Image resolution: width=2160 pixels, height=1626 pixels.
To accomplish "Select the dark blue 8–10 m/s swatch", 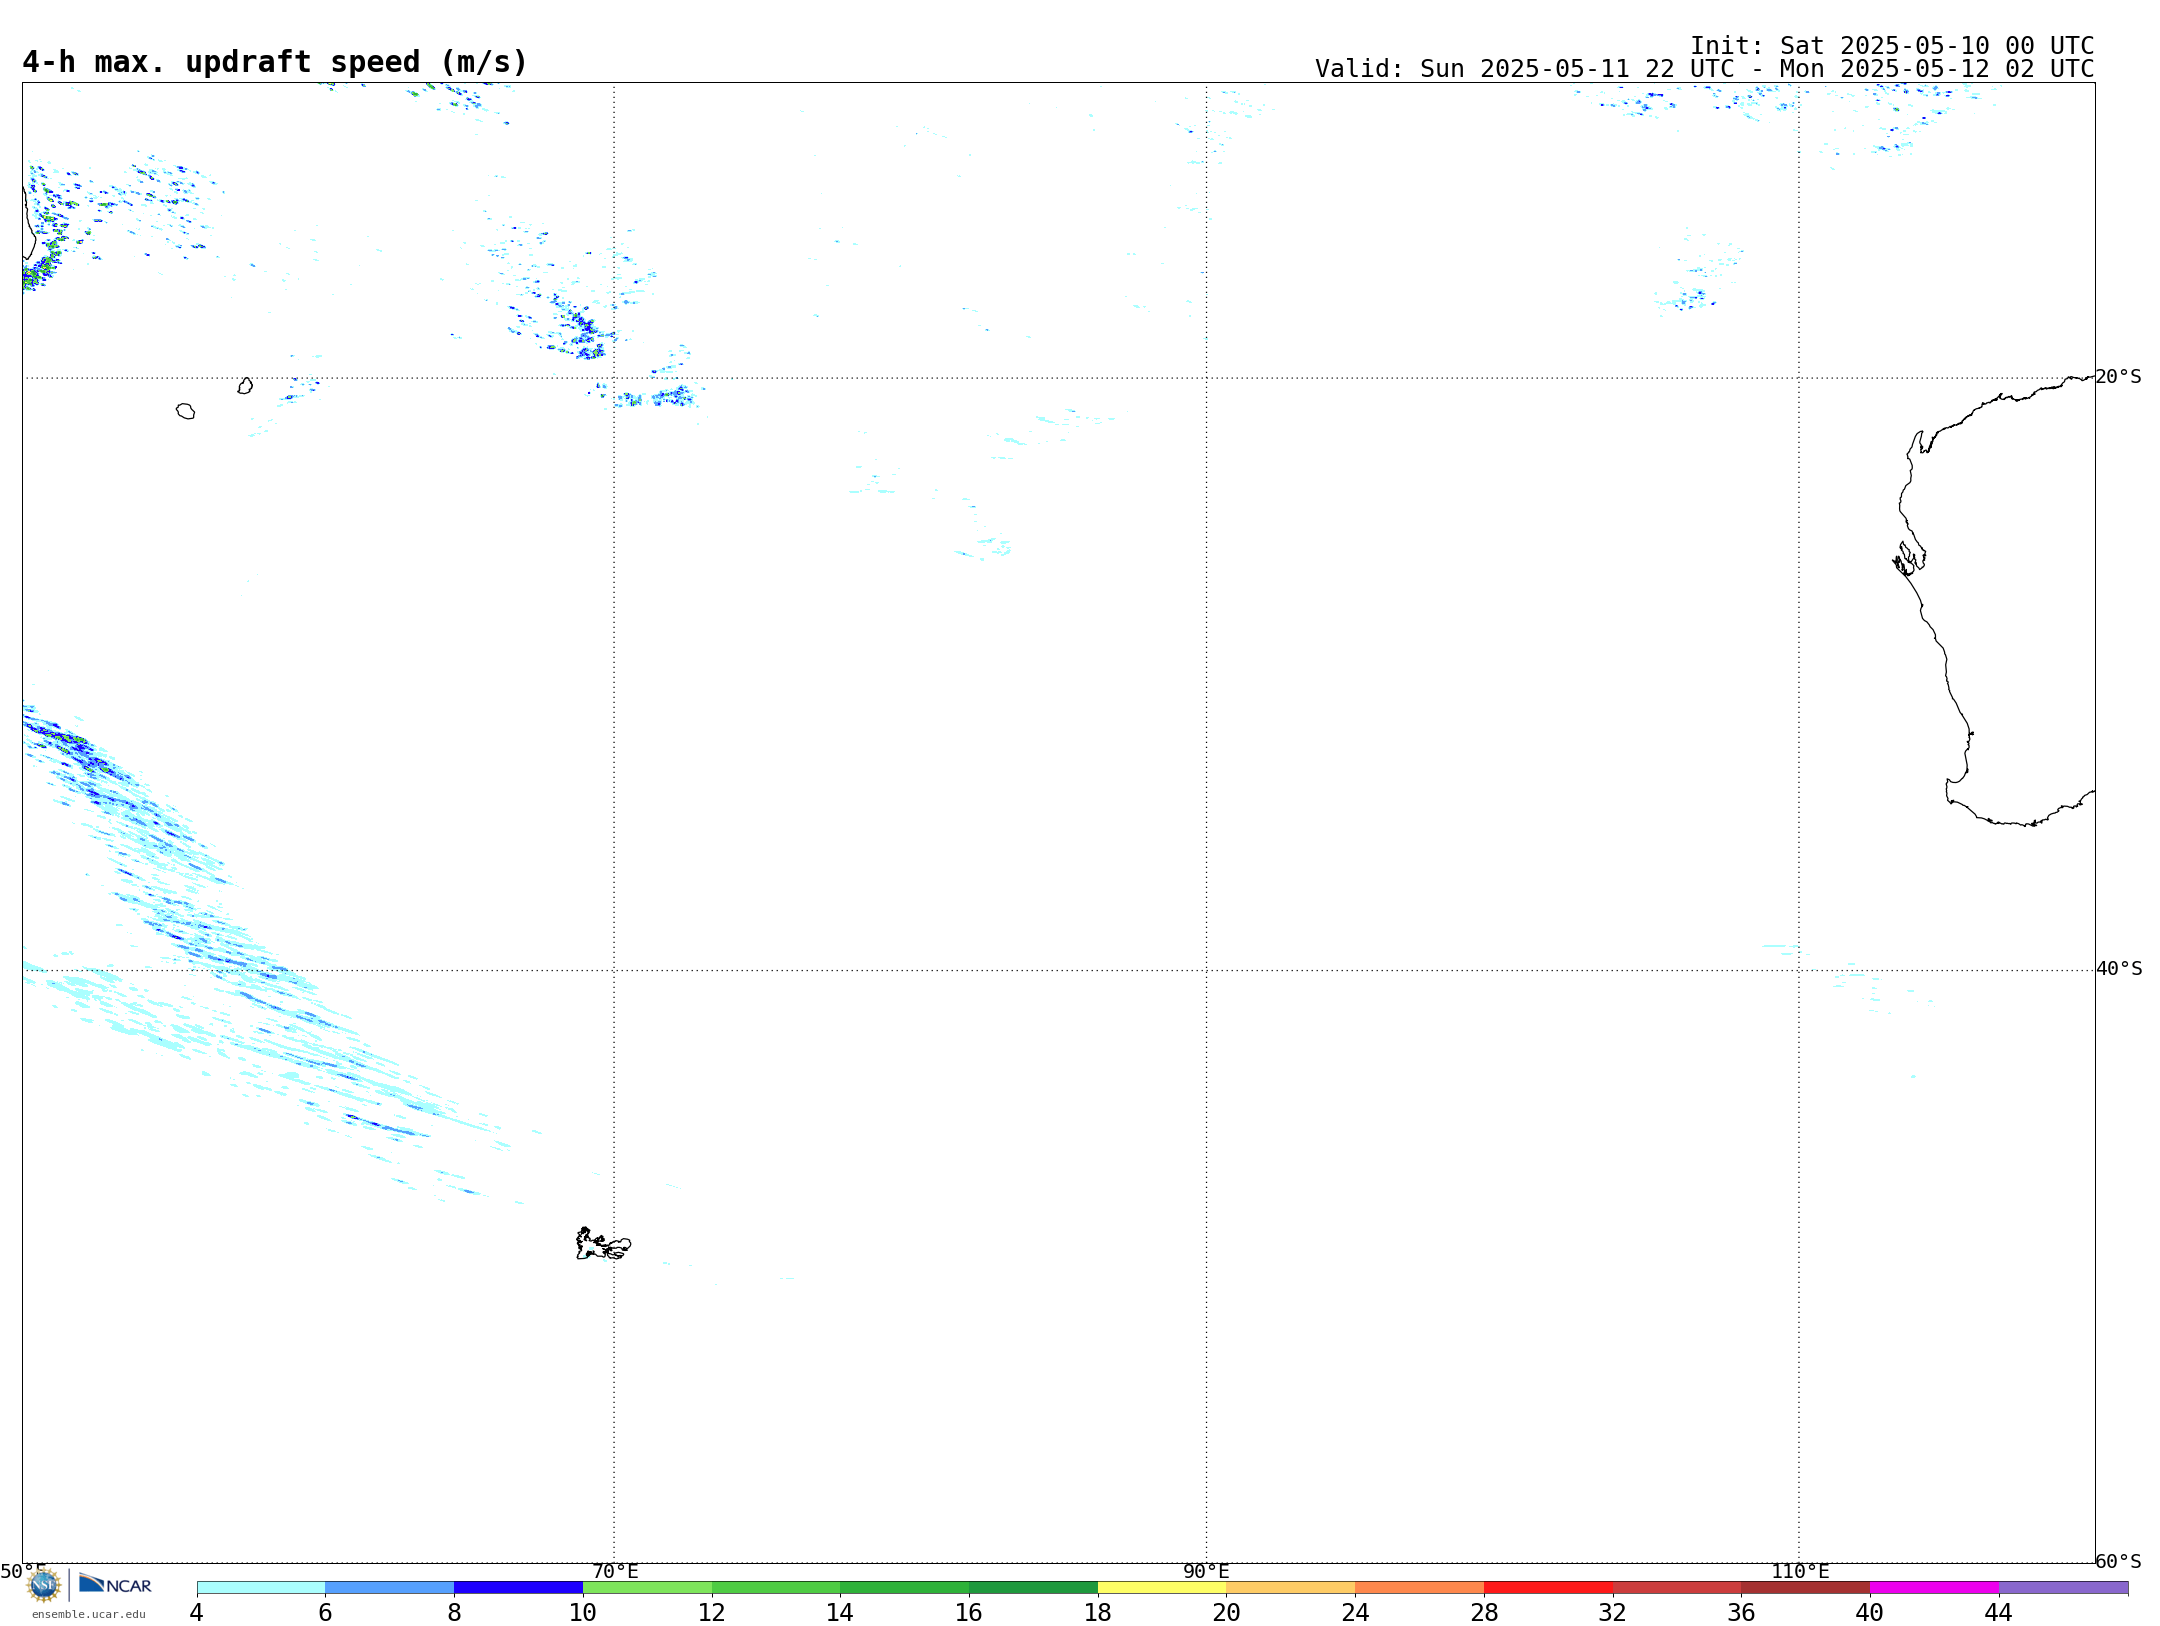I will click(x=518, y=1587).
